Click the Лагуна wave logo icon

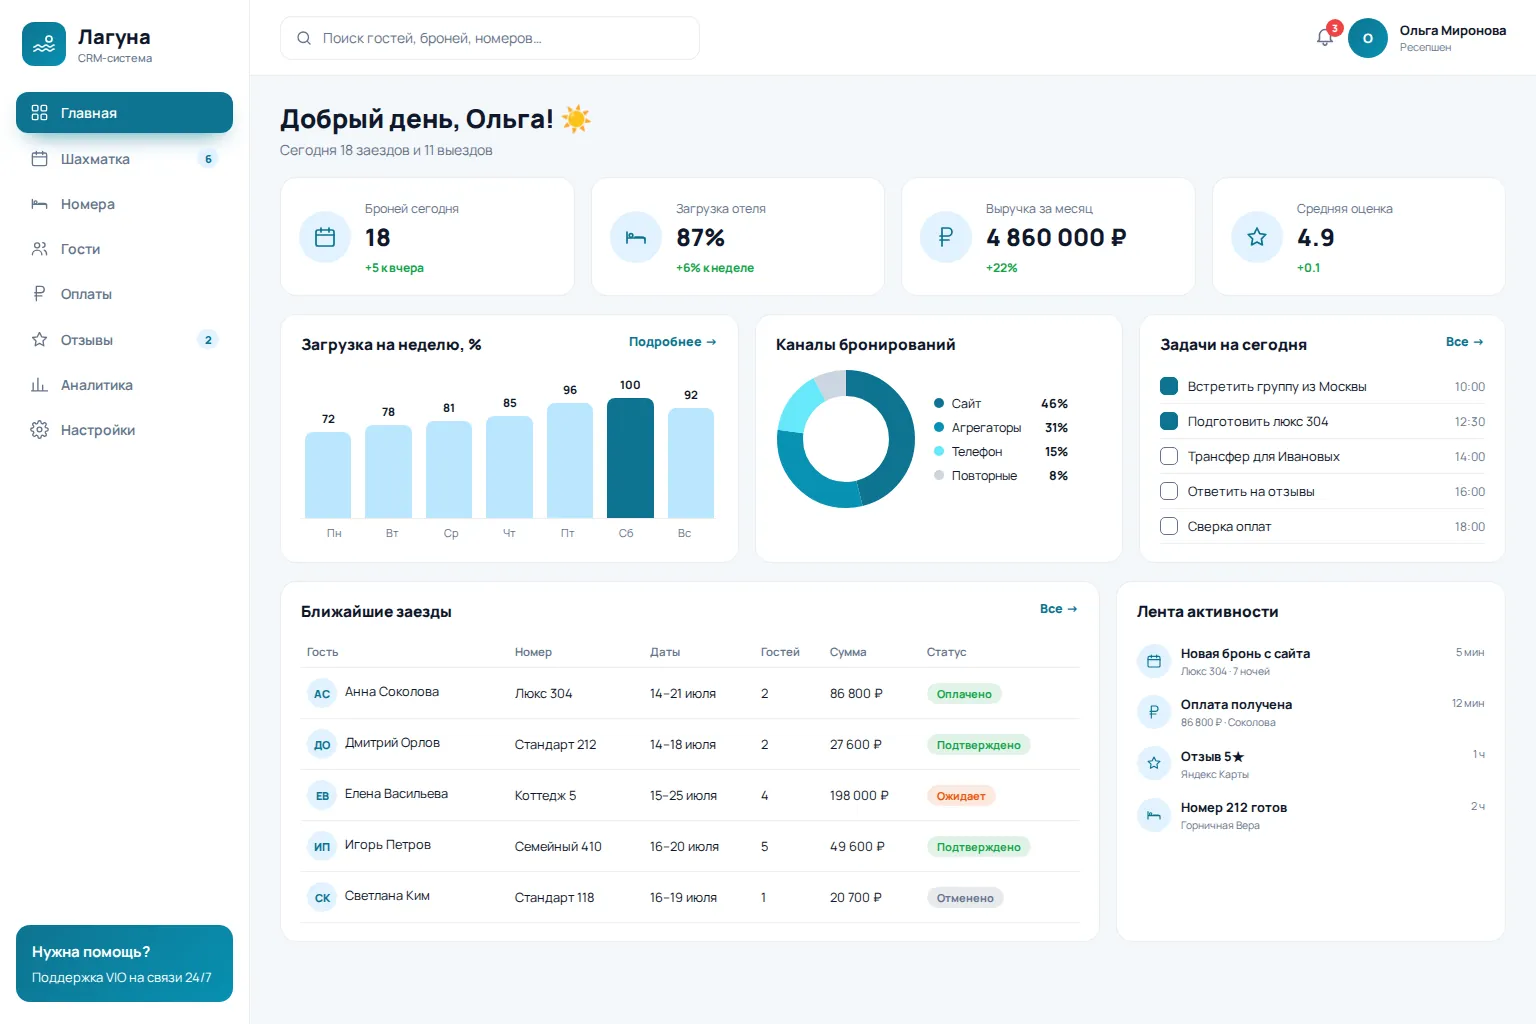tap(44, 44)
